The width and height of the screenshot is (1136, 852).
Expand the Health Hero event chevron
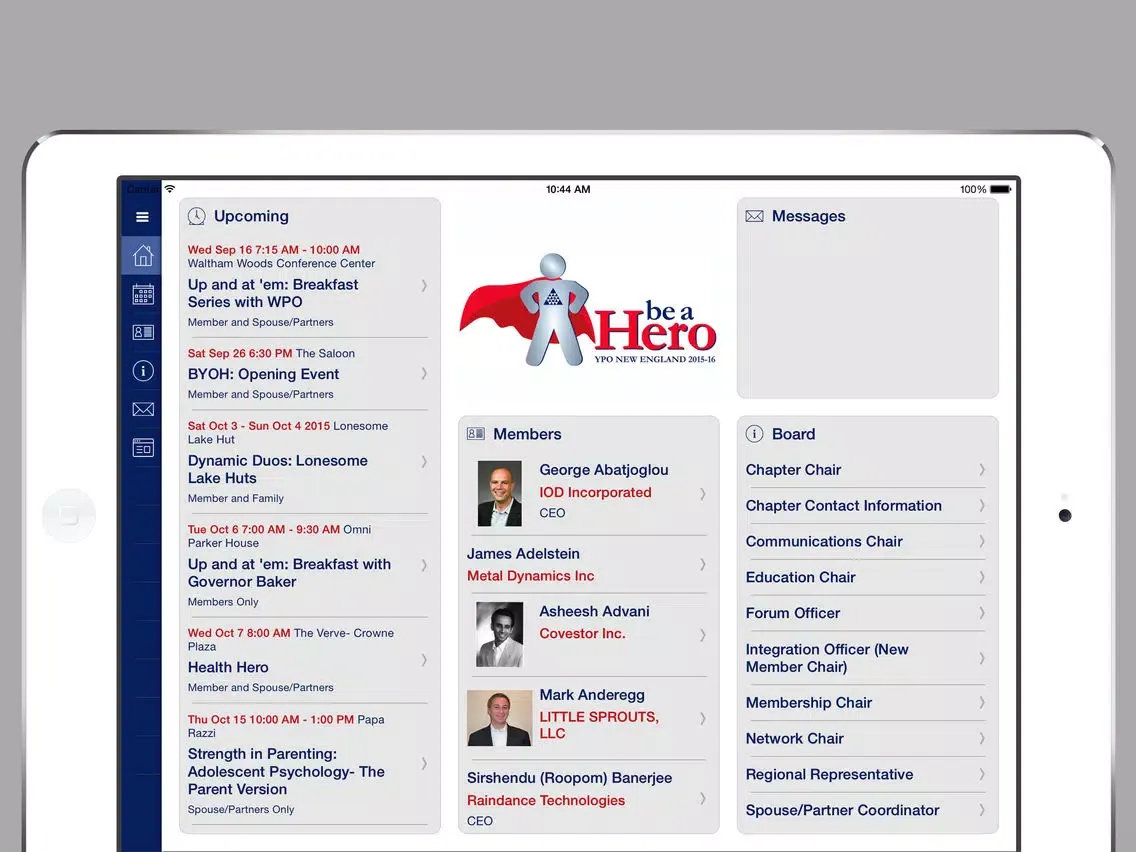coord(424,660)
